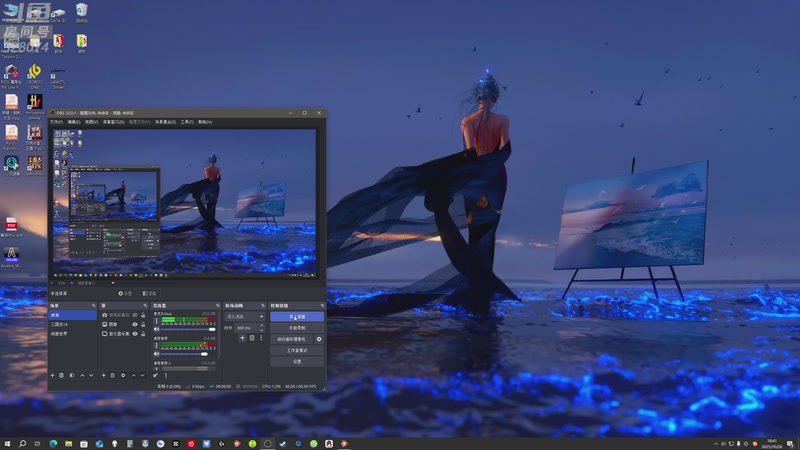The image size is (800, 450).
Task: Float the Scenes dock using its corner icon
Action: coord(94,306)
